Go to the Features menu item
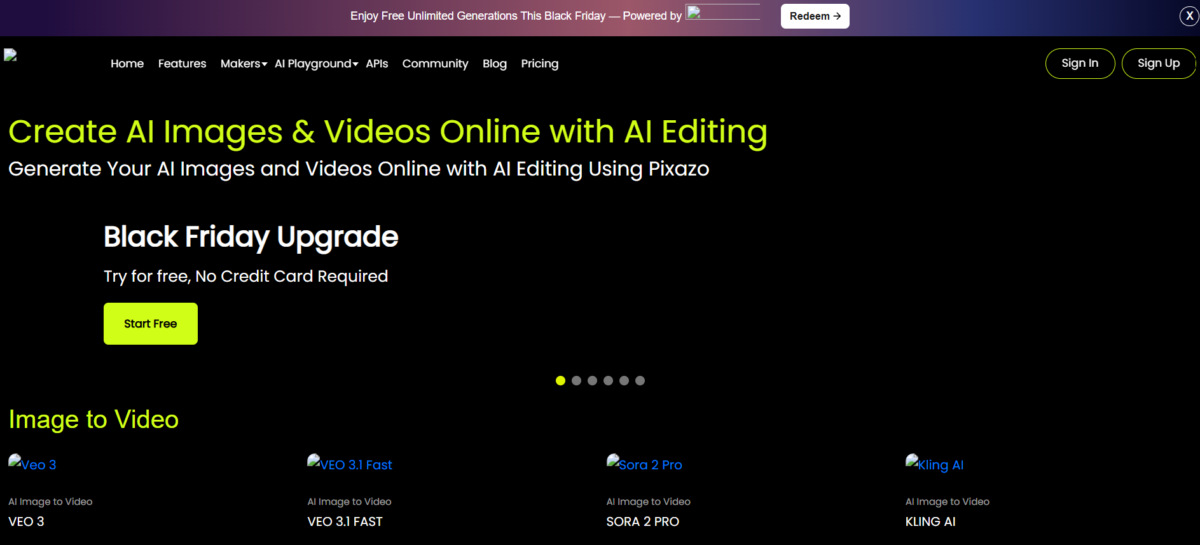Screen dimensions: 1200x545 pyautogui.click(x=182, y=63)
